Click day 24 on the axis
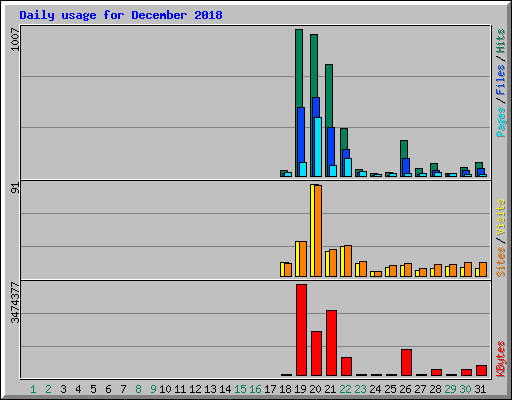512x400 pixels. click(x=375, y=389)
